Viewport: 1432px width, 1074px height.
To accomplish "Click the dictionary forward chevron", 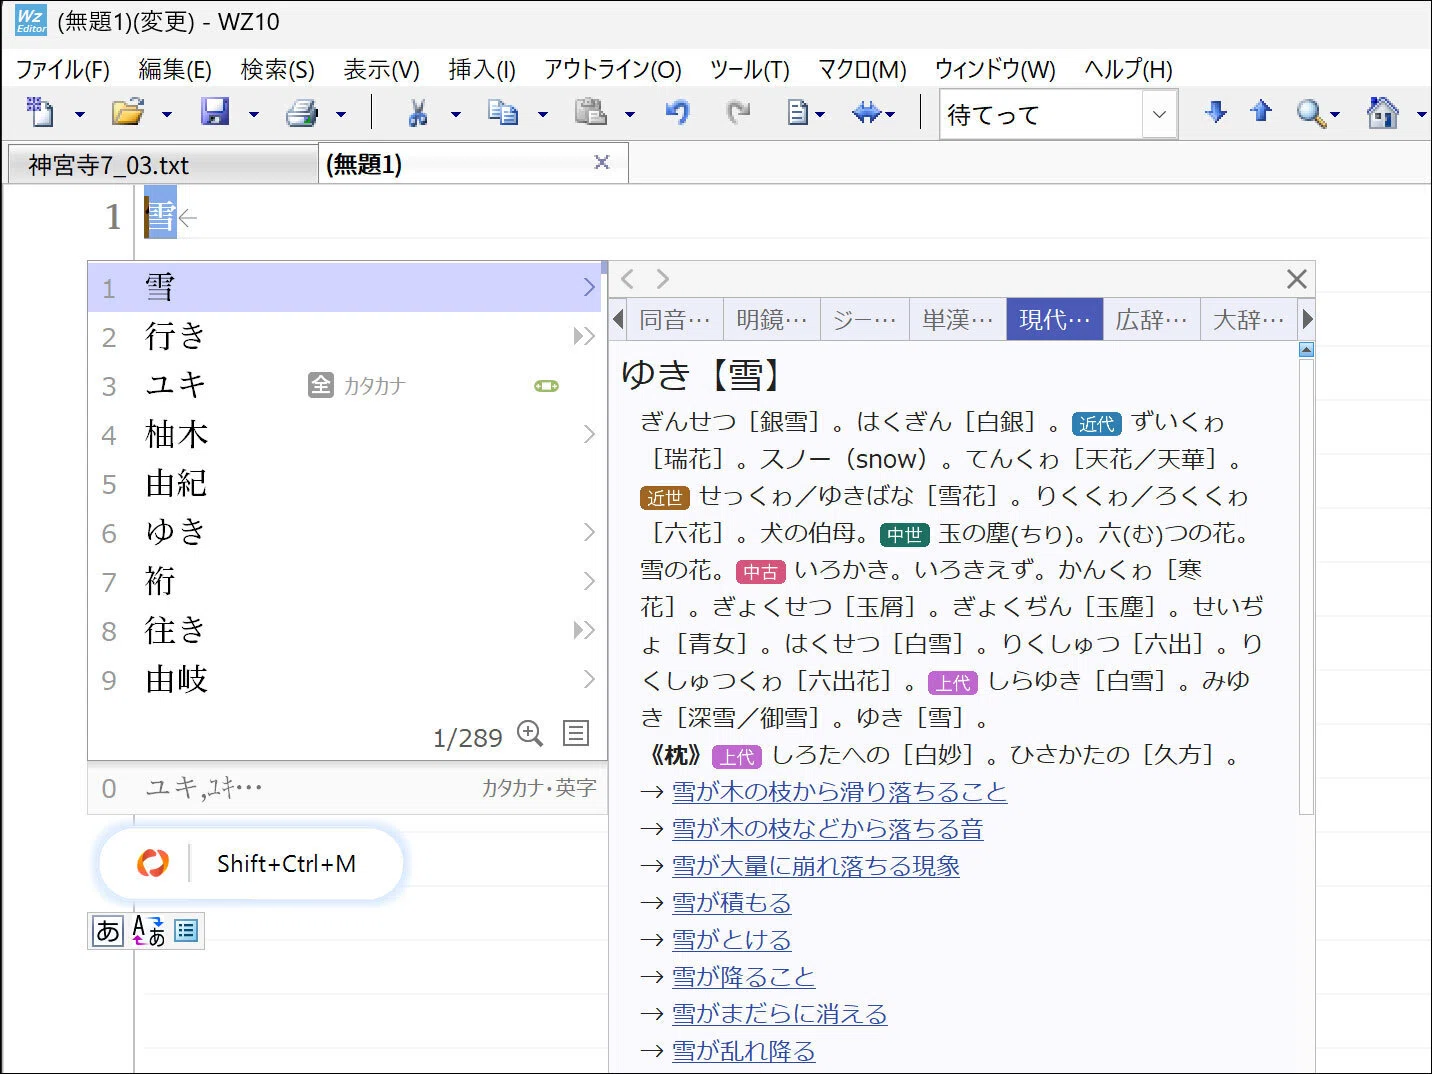I will pyautogui.click(x=662, y=278).
